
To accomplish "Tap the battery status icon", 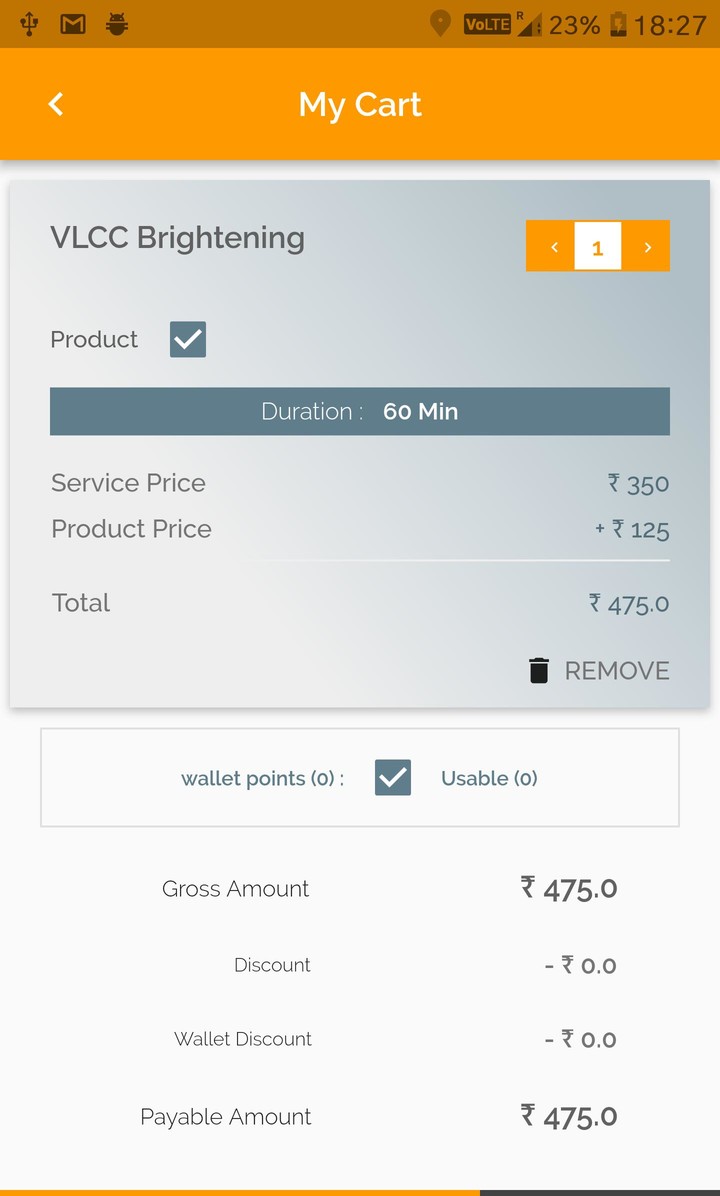I will pos(618,24).
